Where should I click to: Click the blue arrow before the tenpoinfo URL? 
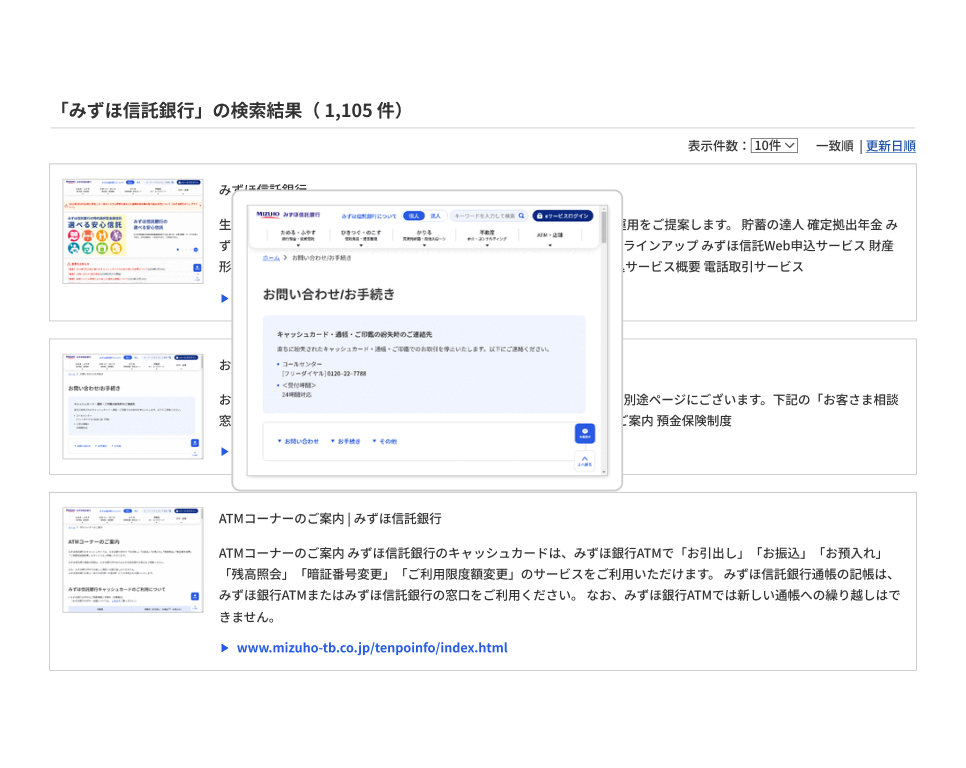click(225, 648)
